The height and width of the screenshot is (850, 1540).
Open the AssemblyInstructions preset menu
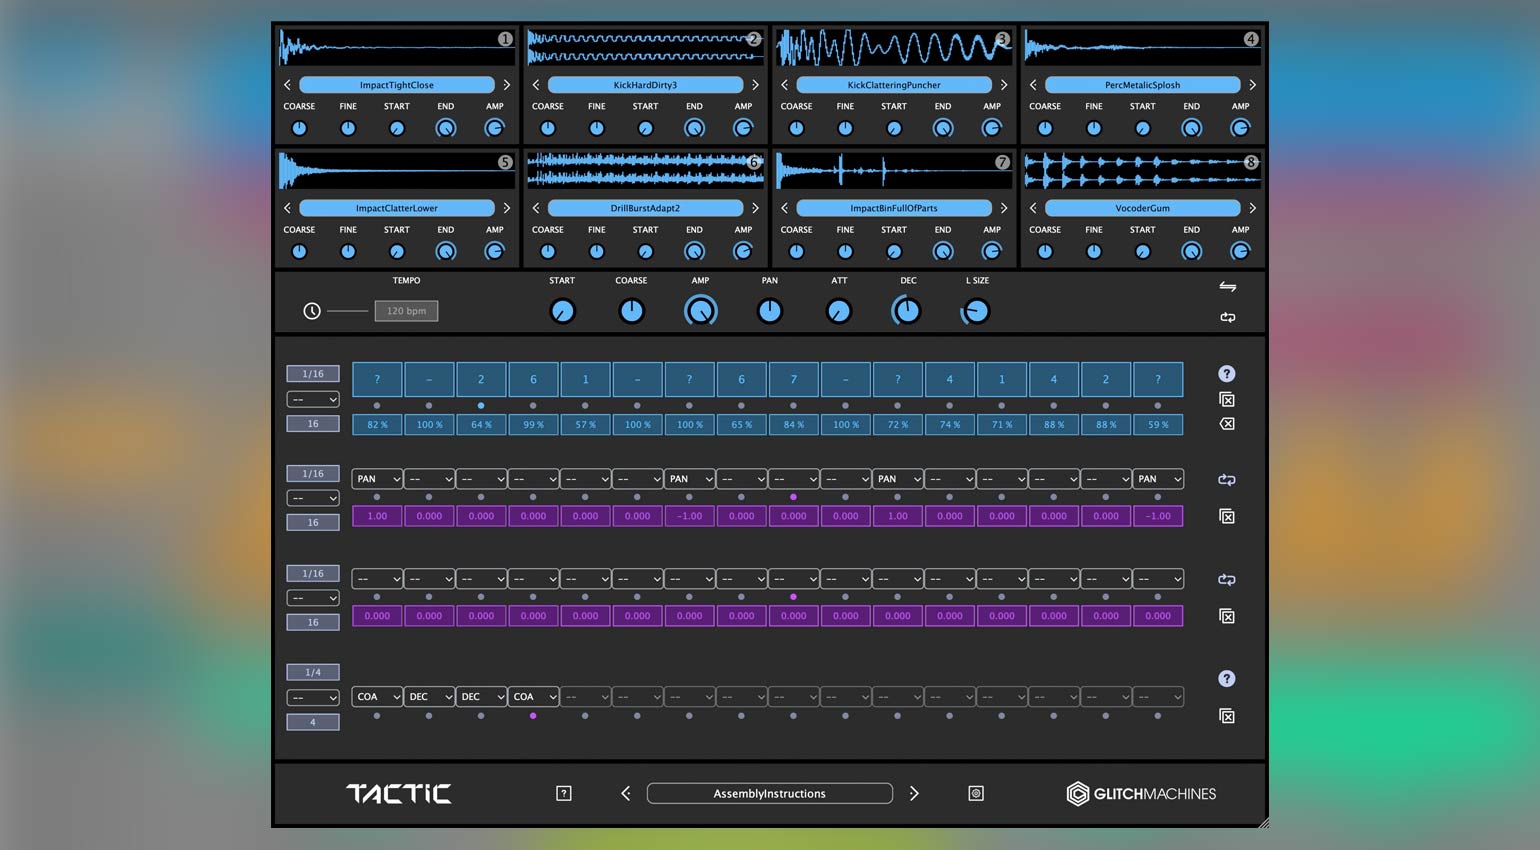pyautogui.click(x=769, y=793)
